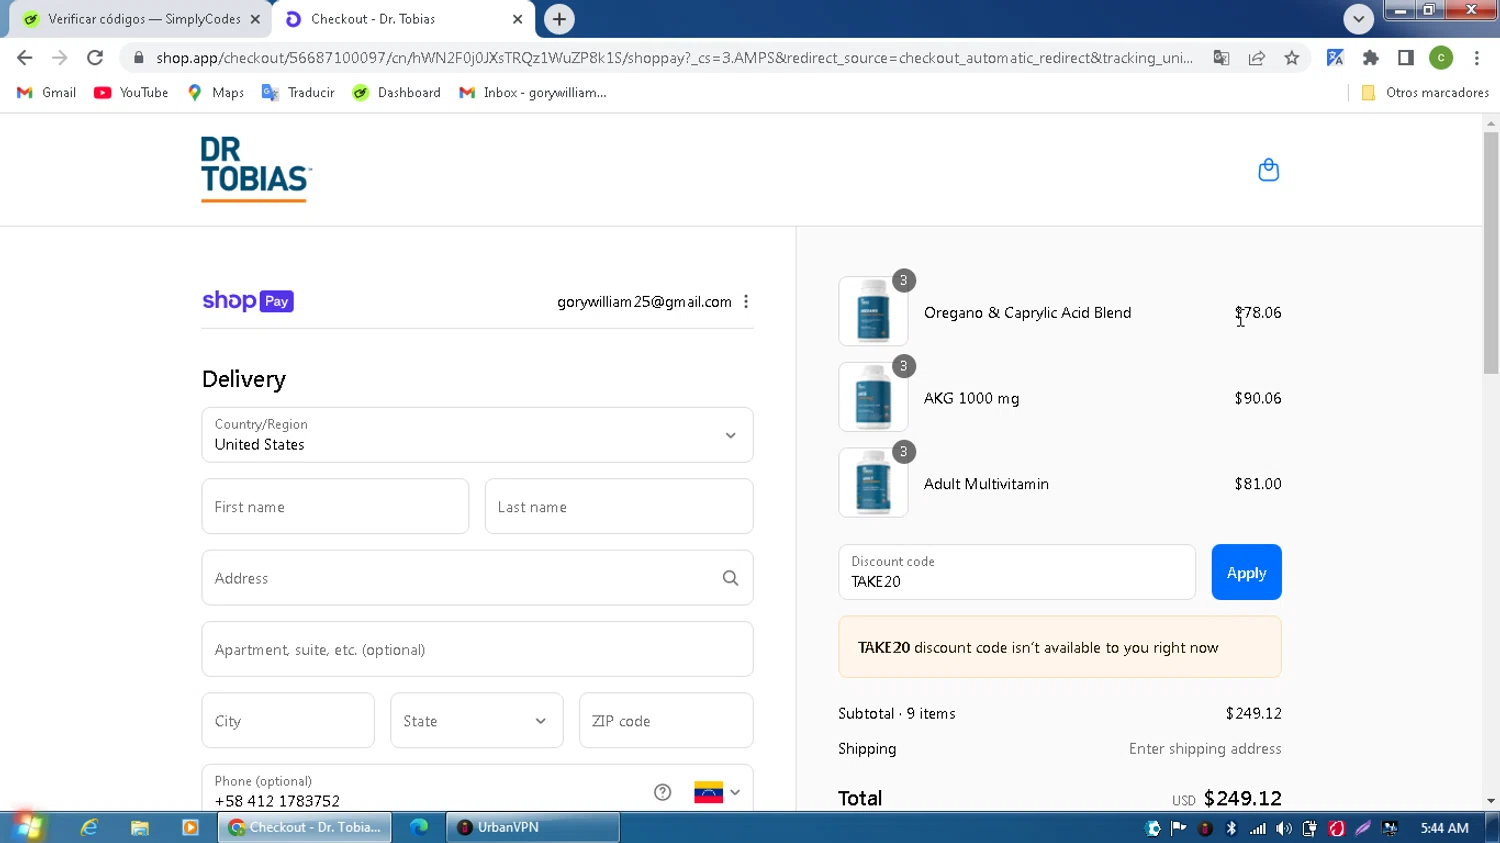Bookmark this page with the star icon
1500x843 pixels.
1292,58
